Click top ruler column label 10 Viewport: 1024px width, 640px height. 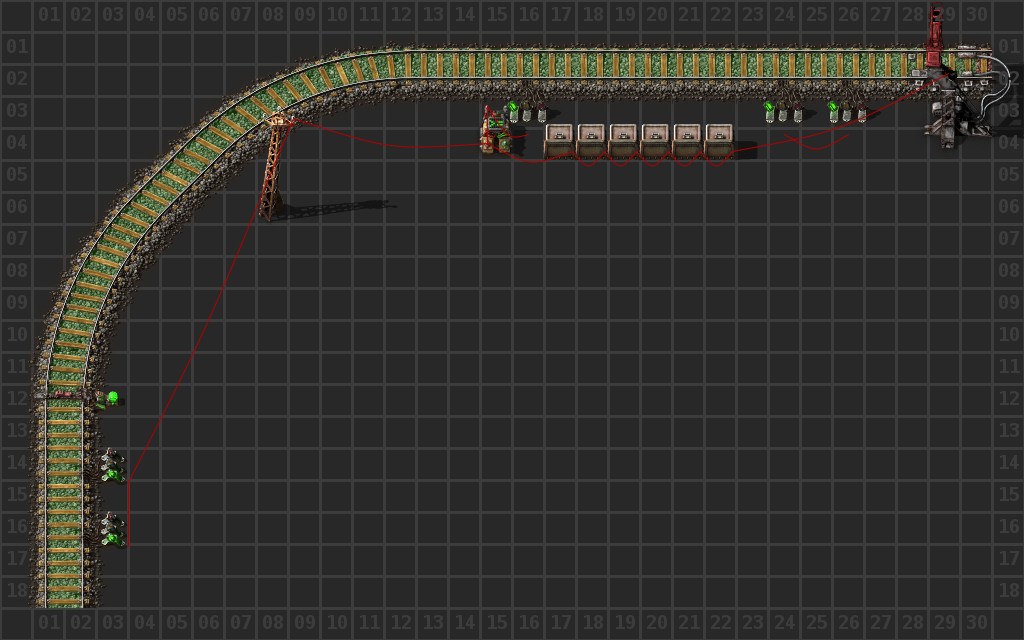(x=336, y=14)
